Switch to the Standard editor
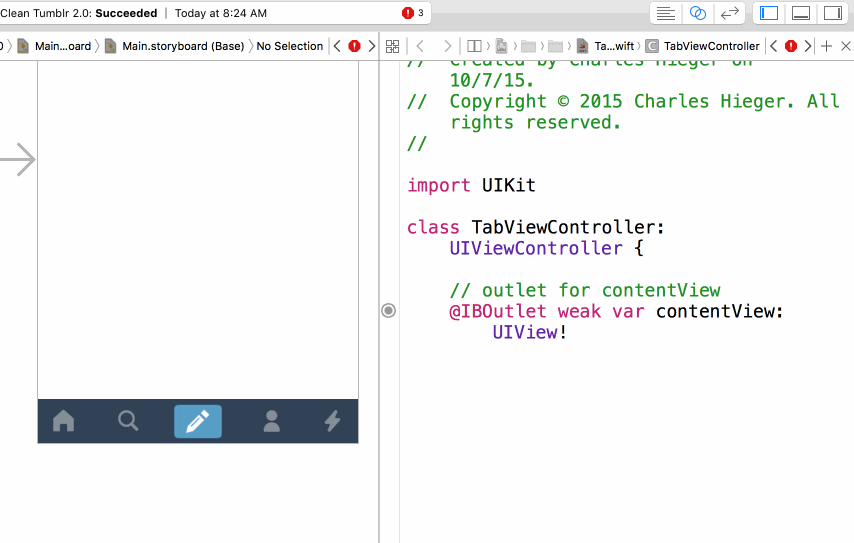 point(666,13)
